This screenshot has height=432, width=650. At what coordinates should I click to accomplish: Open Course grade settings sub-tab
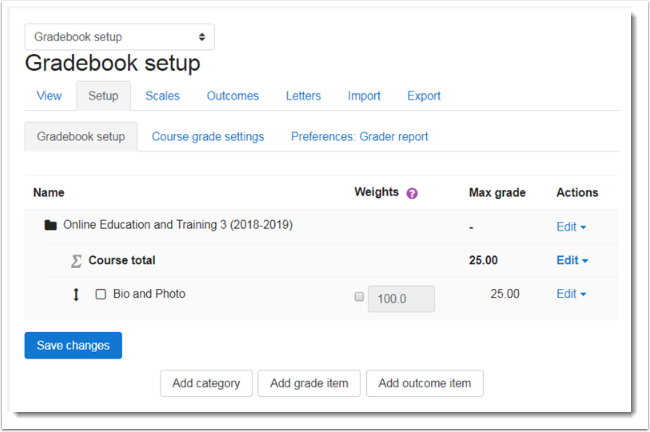pos(208,136)
